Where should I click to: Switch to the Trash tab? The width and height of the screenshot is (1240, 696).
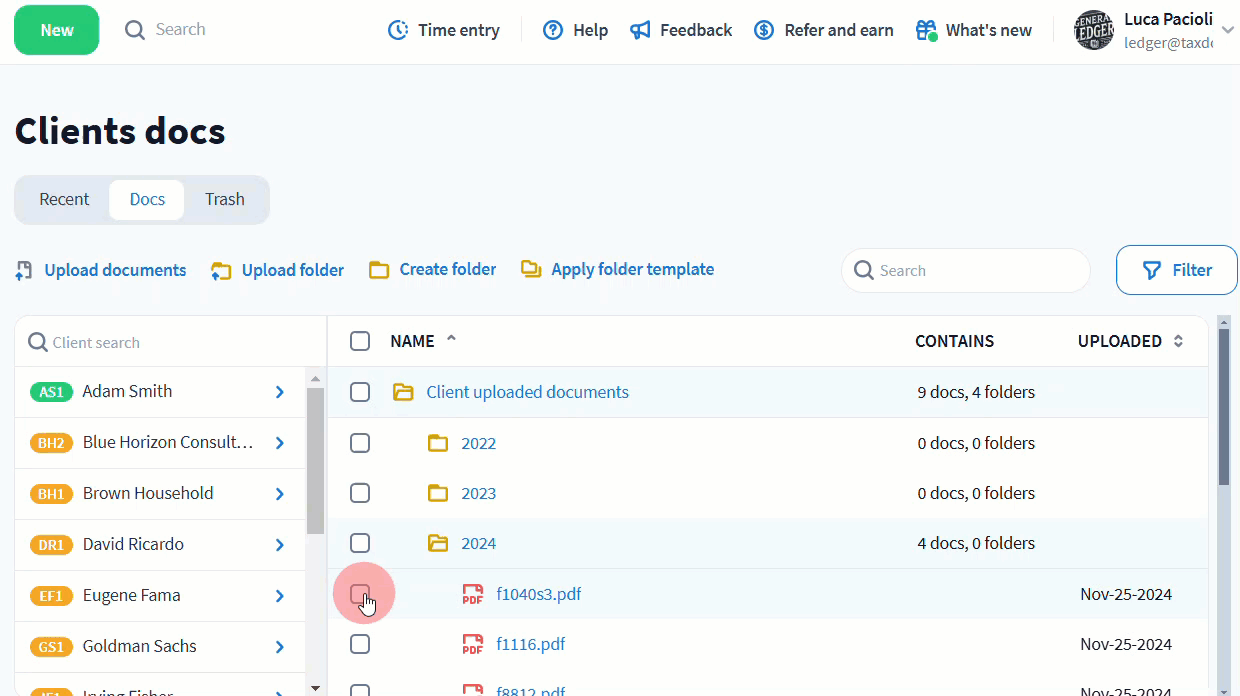point(225,199)
